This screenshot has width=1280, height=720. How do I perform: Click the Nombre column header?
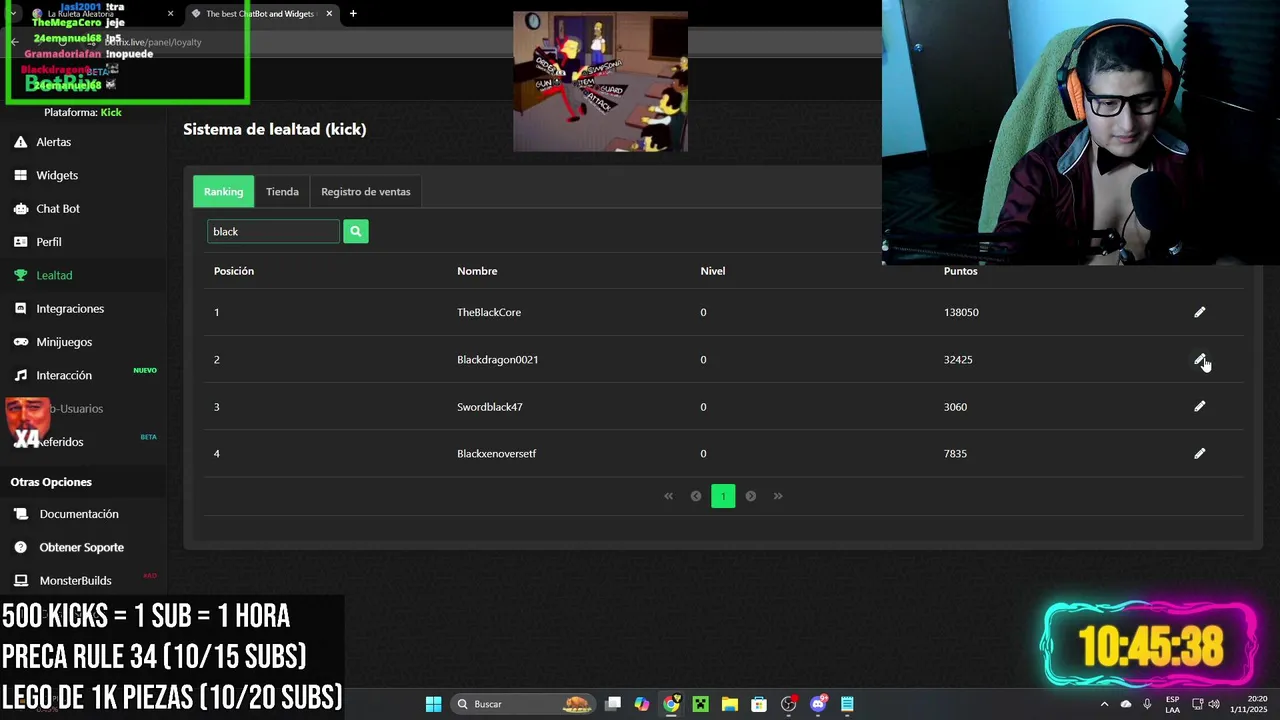coord(477,271)
